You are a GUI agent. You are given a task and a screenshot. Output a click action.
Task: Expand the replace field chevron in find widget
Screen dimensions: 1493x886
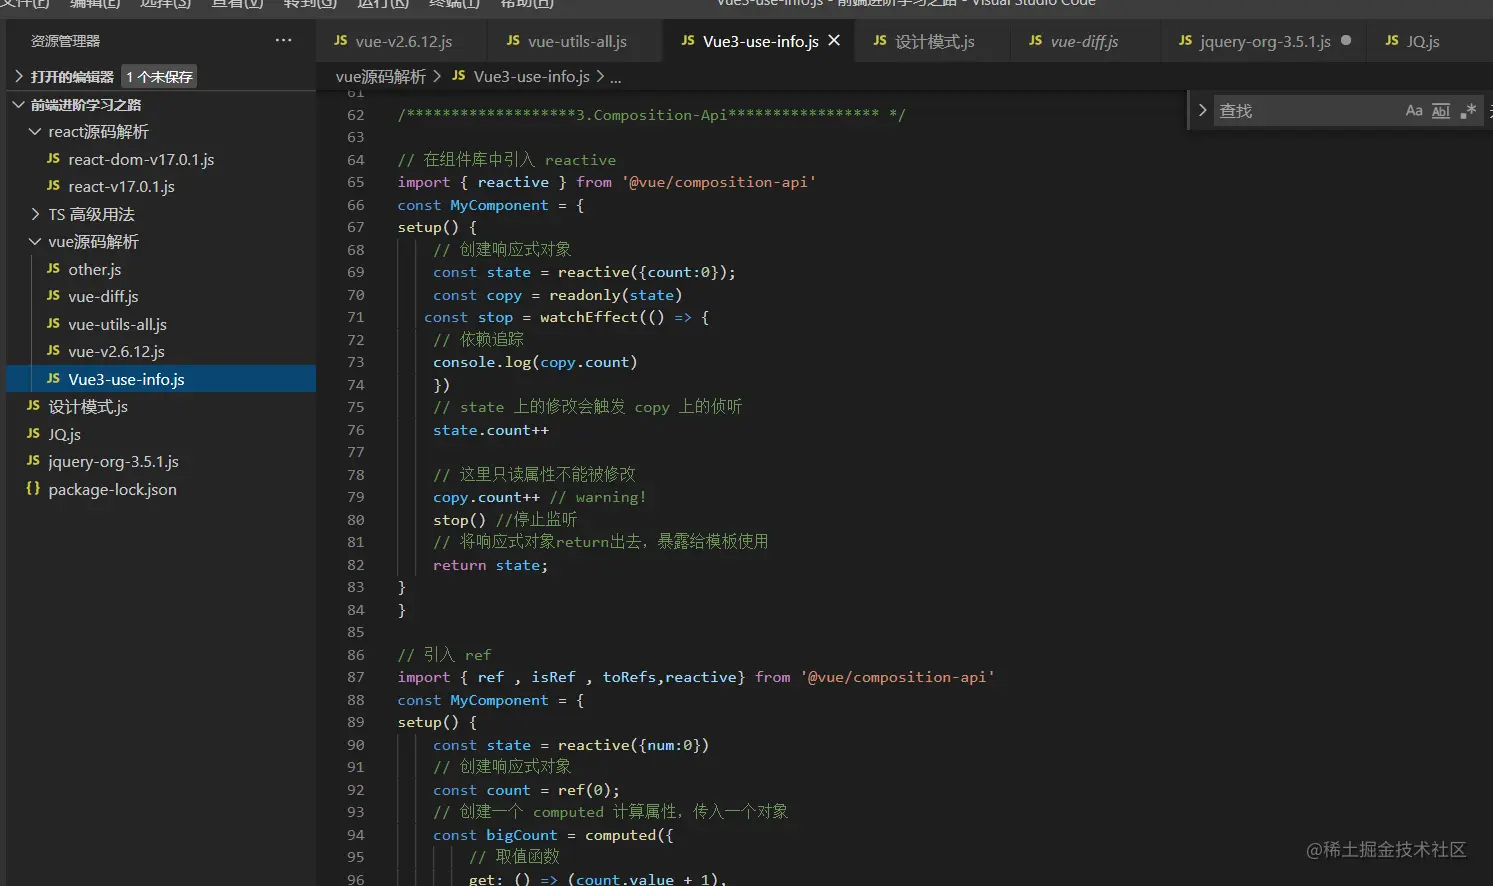pyautogui.click(x=1202, y=111)
